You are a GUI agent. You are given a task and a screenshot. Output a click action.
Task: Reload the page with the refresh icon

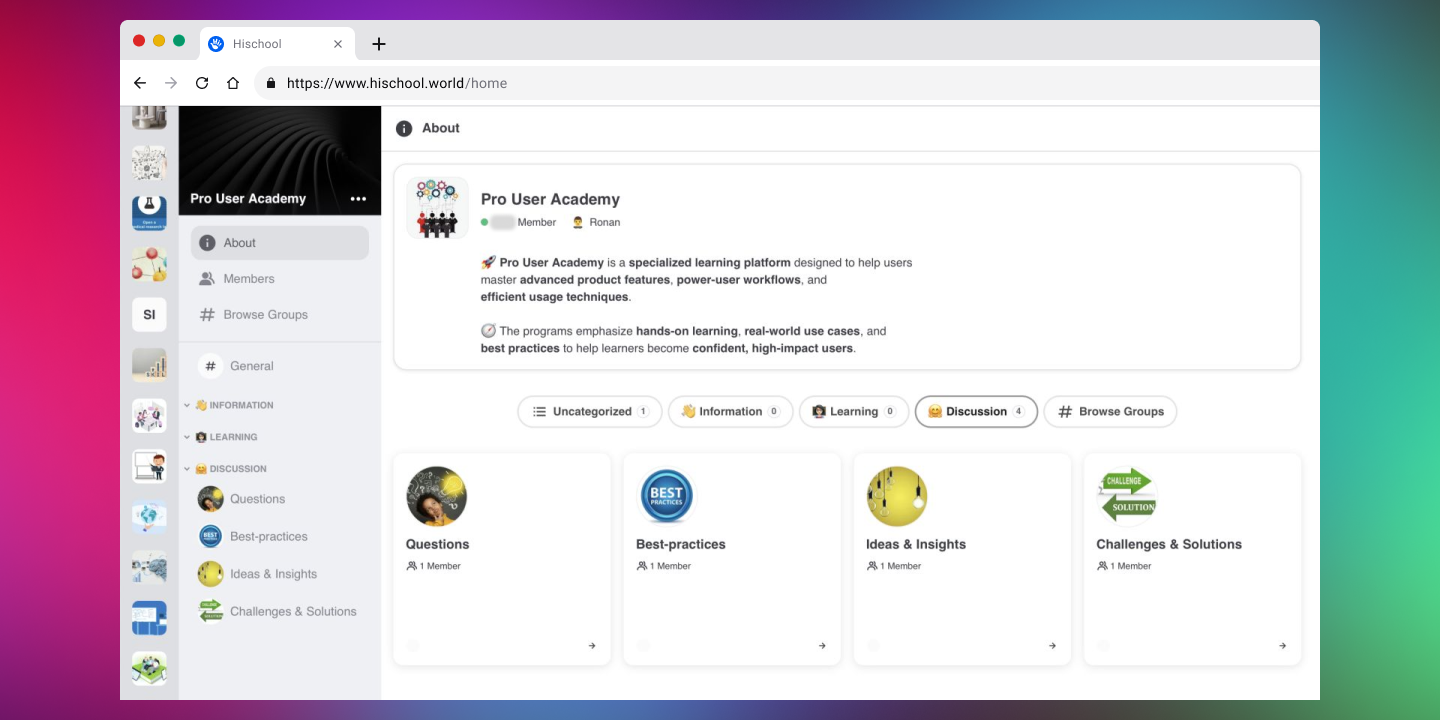coord(202,83)
